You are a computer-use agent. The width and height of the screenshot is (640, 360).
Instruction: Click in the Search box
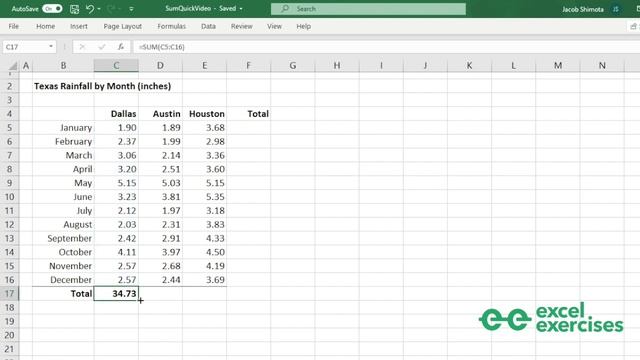click(368, 9)
